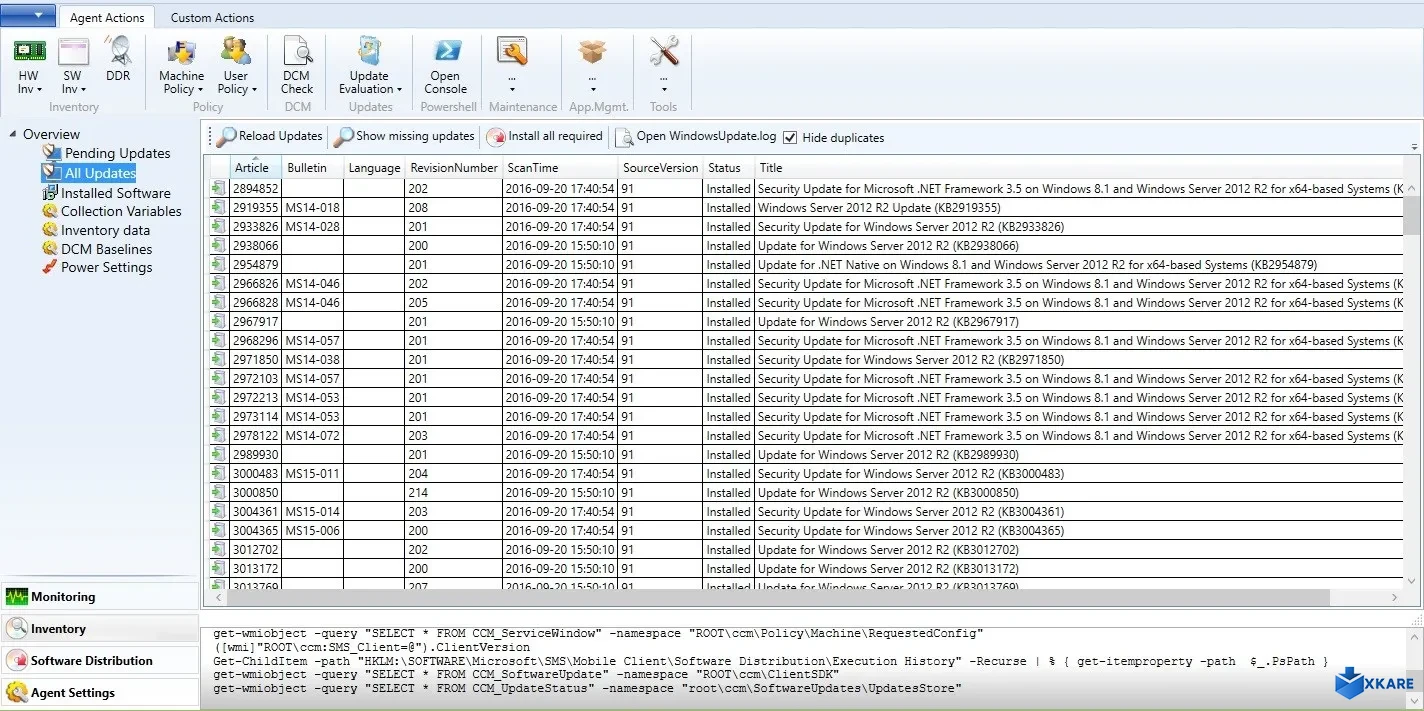Image resolution: width=1424 pixels, height=711 pixels.
Task: Click the horizontal scrollbar right arrow
Action: coord(1395,597)
